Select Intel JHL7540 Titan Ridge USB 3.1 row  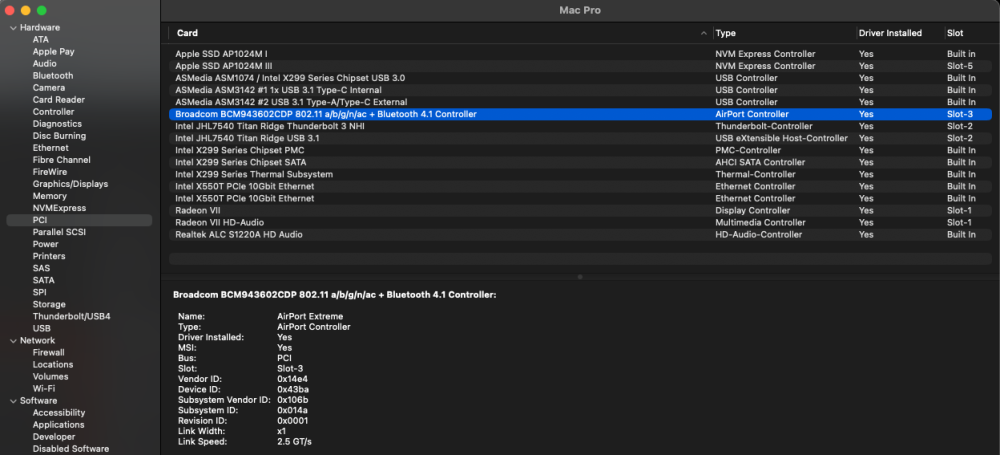580,138
